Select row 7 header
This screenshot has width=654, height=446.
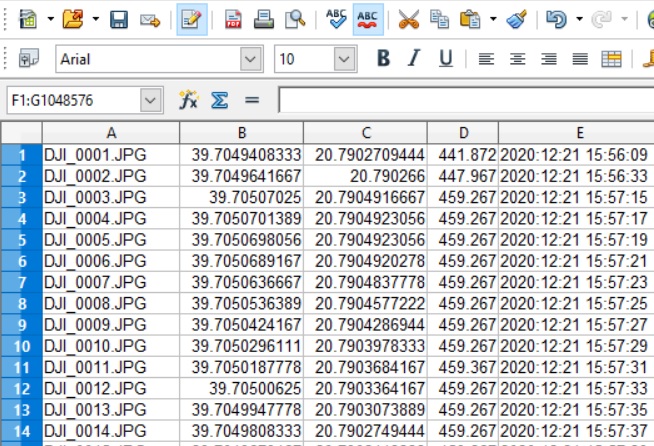(x=22, y=282)
